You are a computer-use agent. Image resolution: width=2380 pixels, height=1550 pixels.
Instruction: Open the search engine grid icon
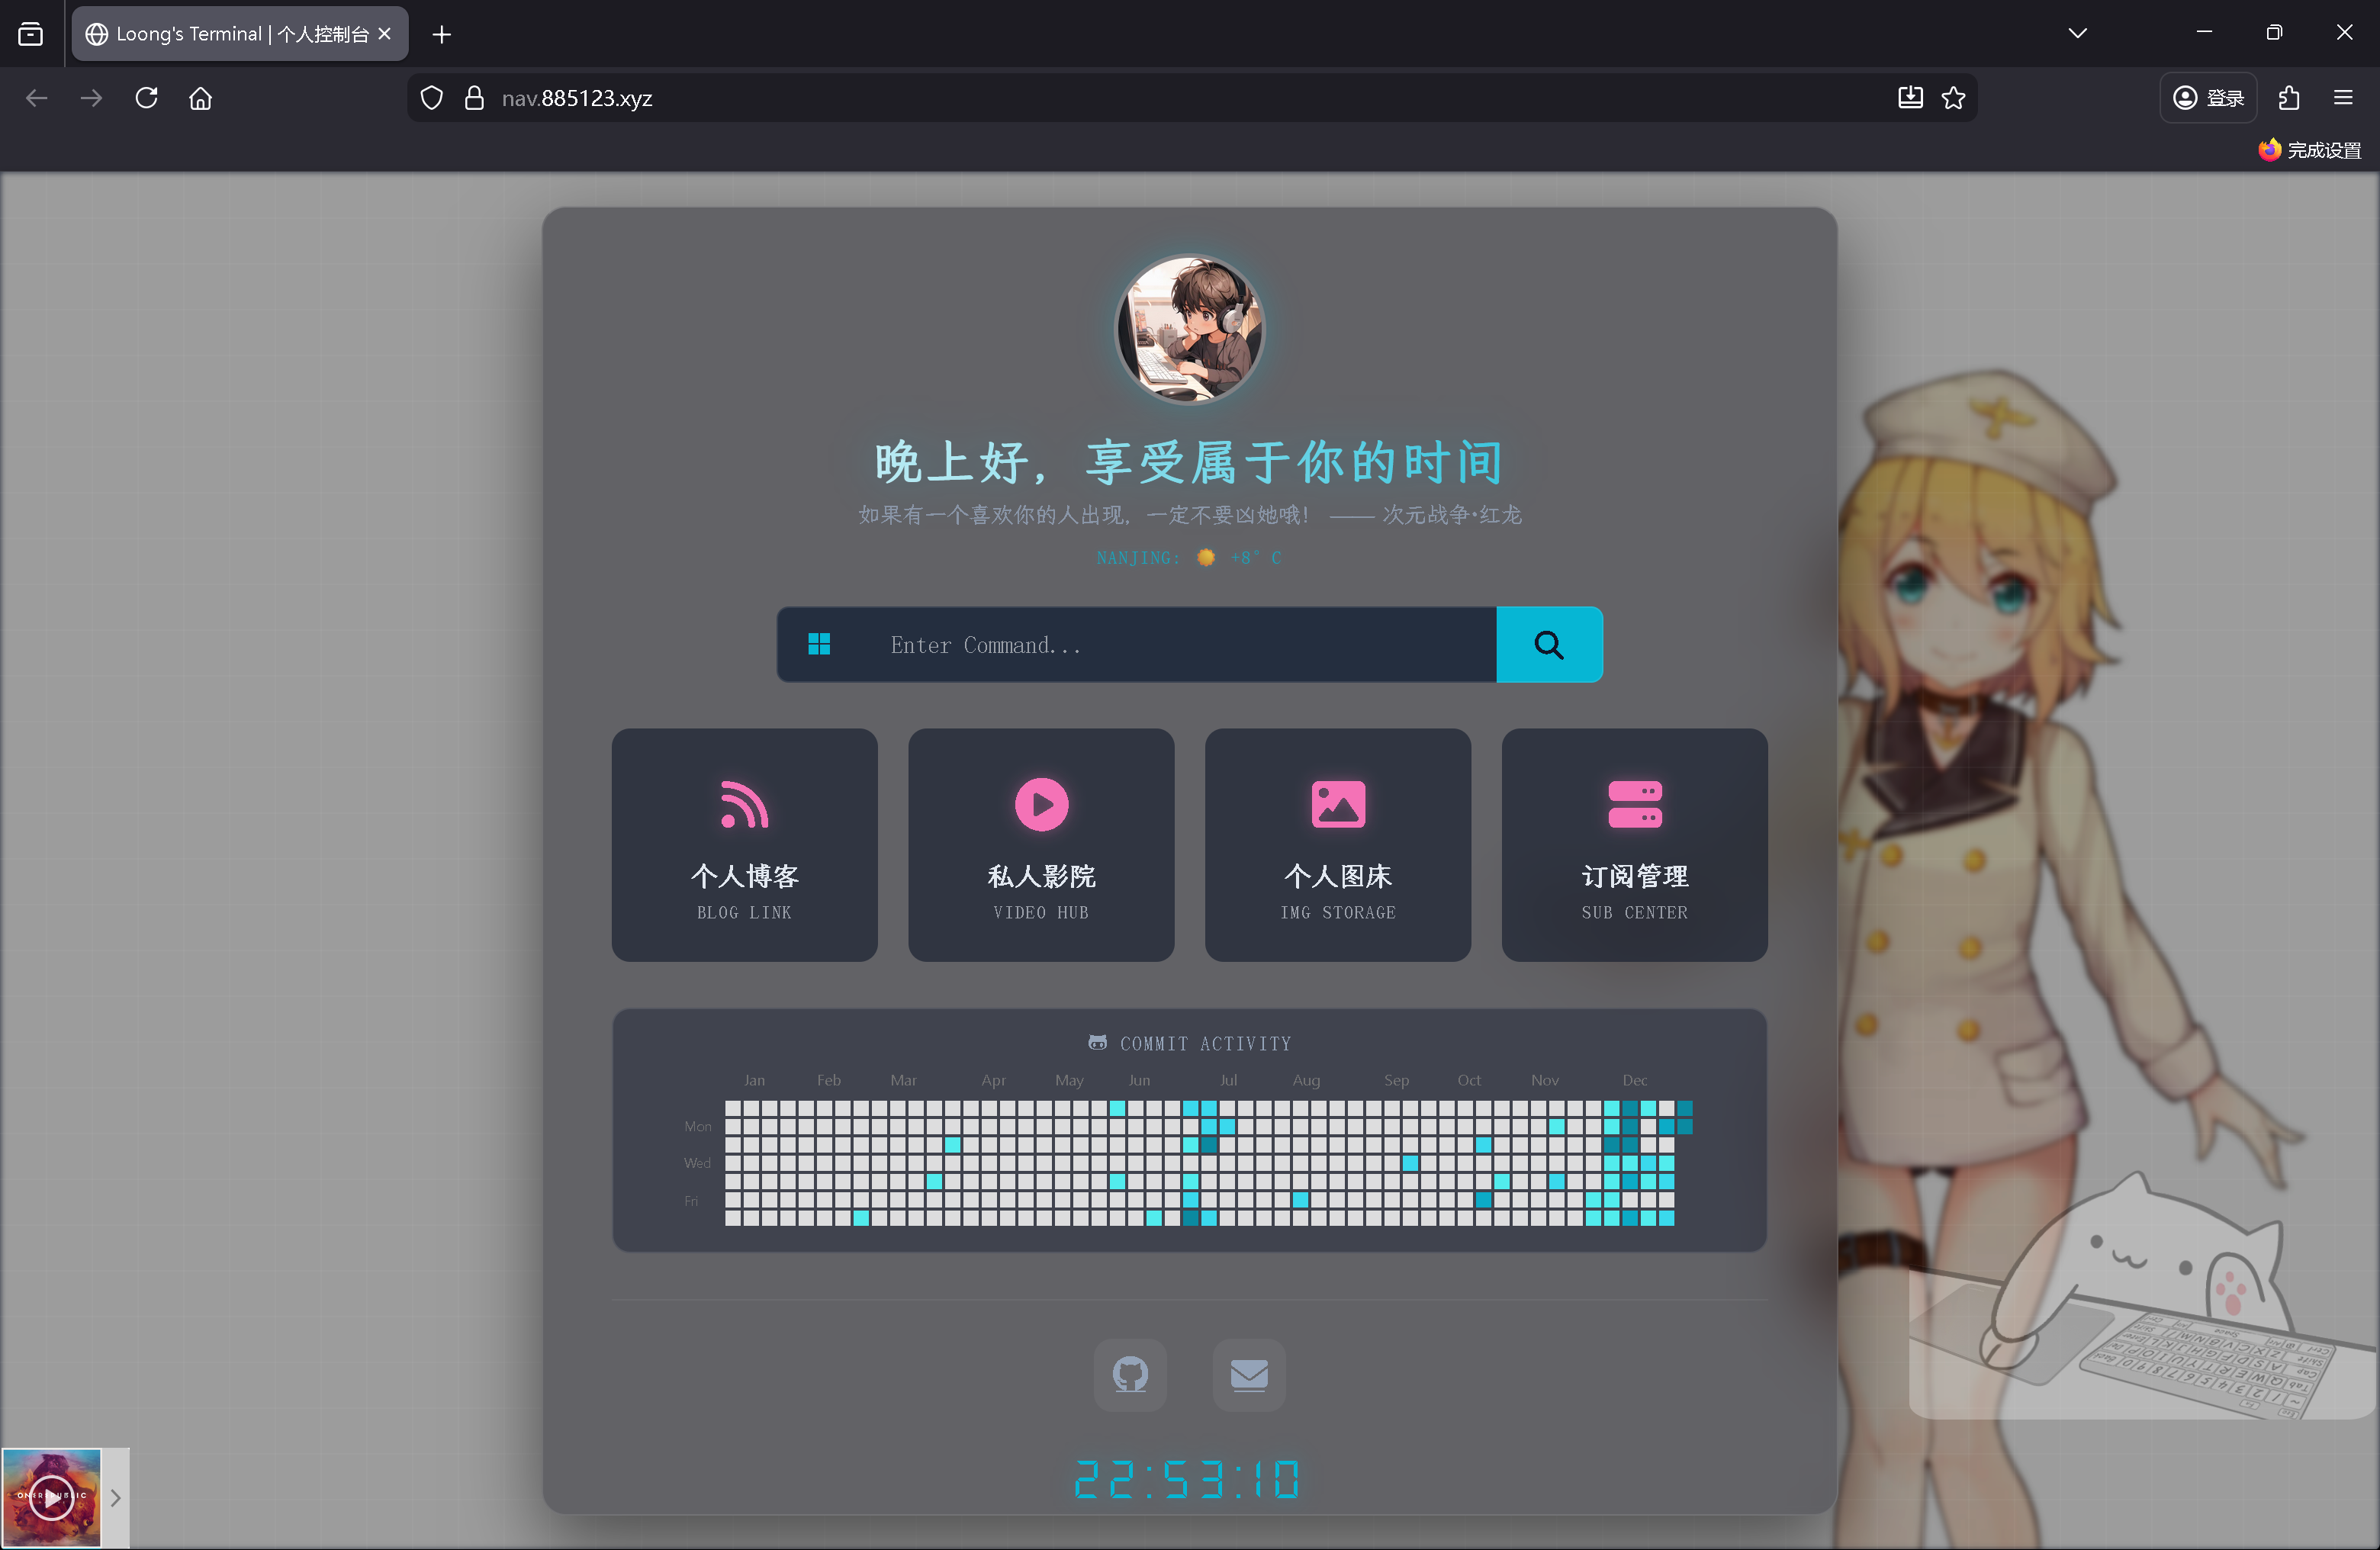pos(819,645)
